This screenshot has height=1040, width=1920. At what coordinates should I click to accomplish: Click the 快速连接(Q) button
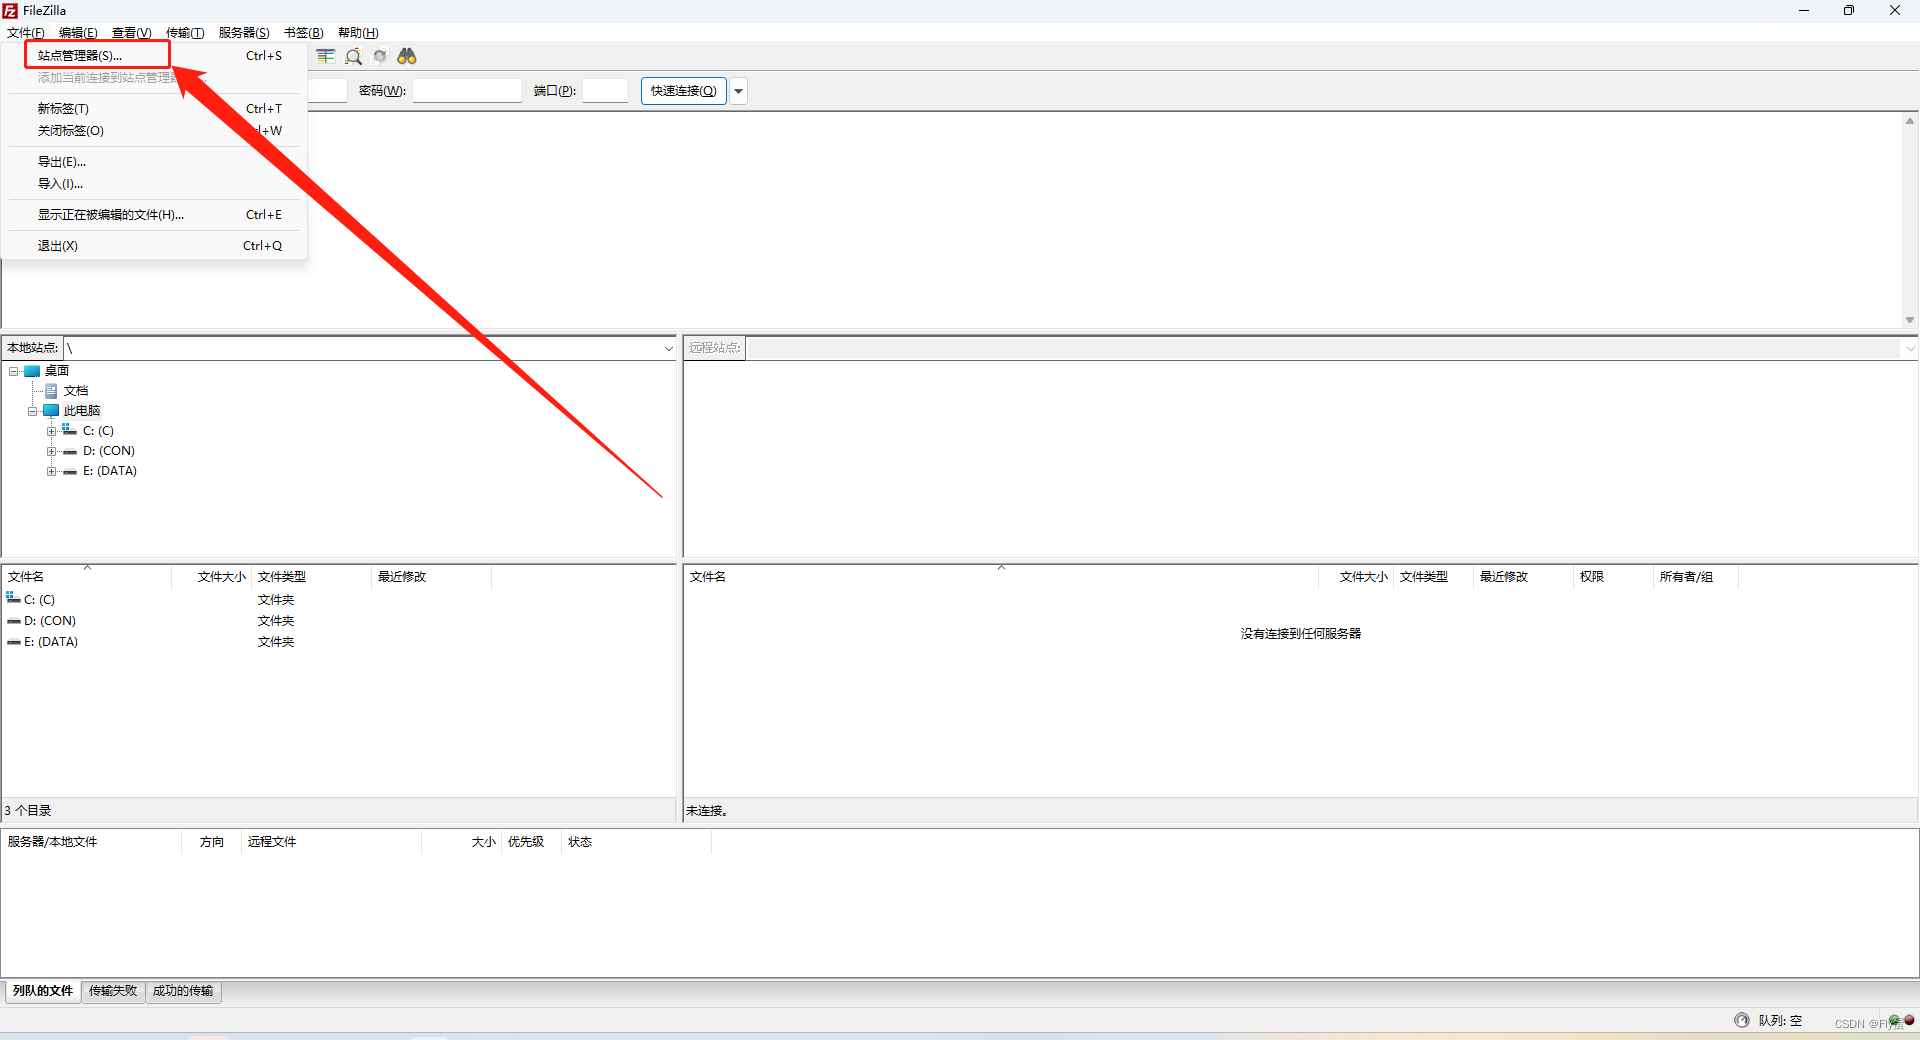click(684, 91)
